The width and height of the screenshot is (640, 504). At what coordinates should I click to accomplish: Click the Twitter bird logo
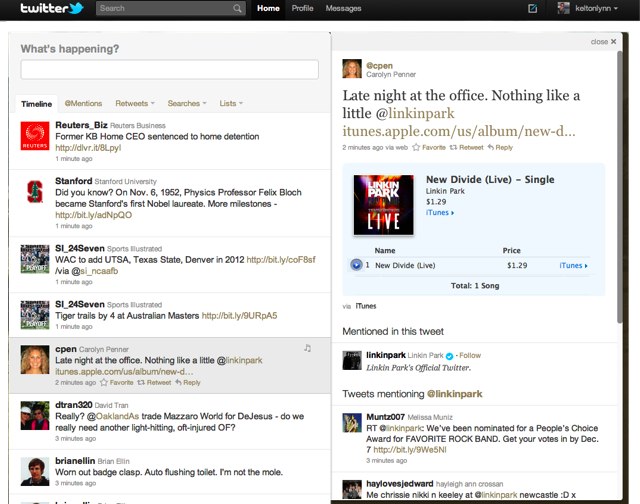(x=50, y=9)
